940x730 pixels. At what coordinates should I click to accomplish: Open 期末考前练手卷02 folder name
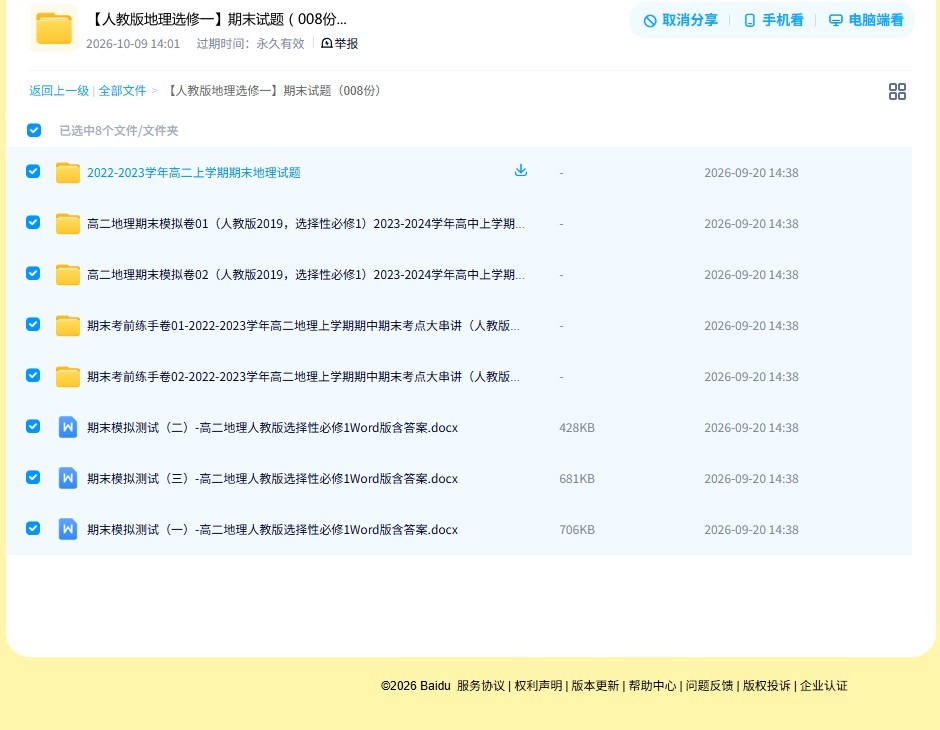tap(303, 376)
